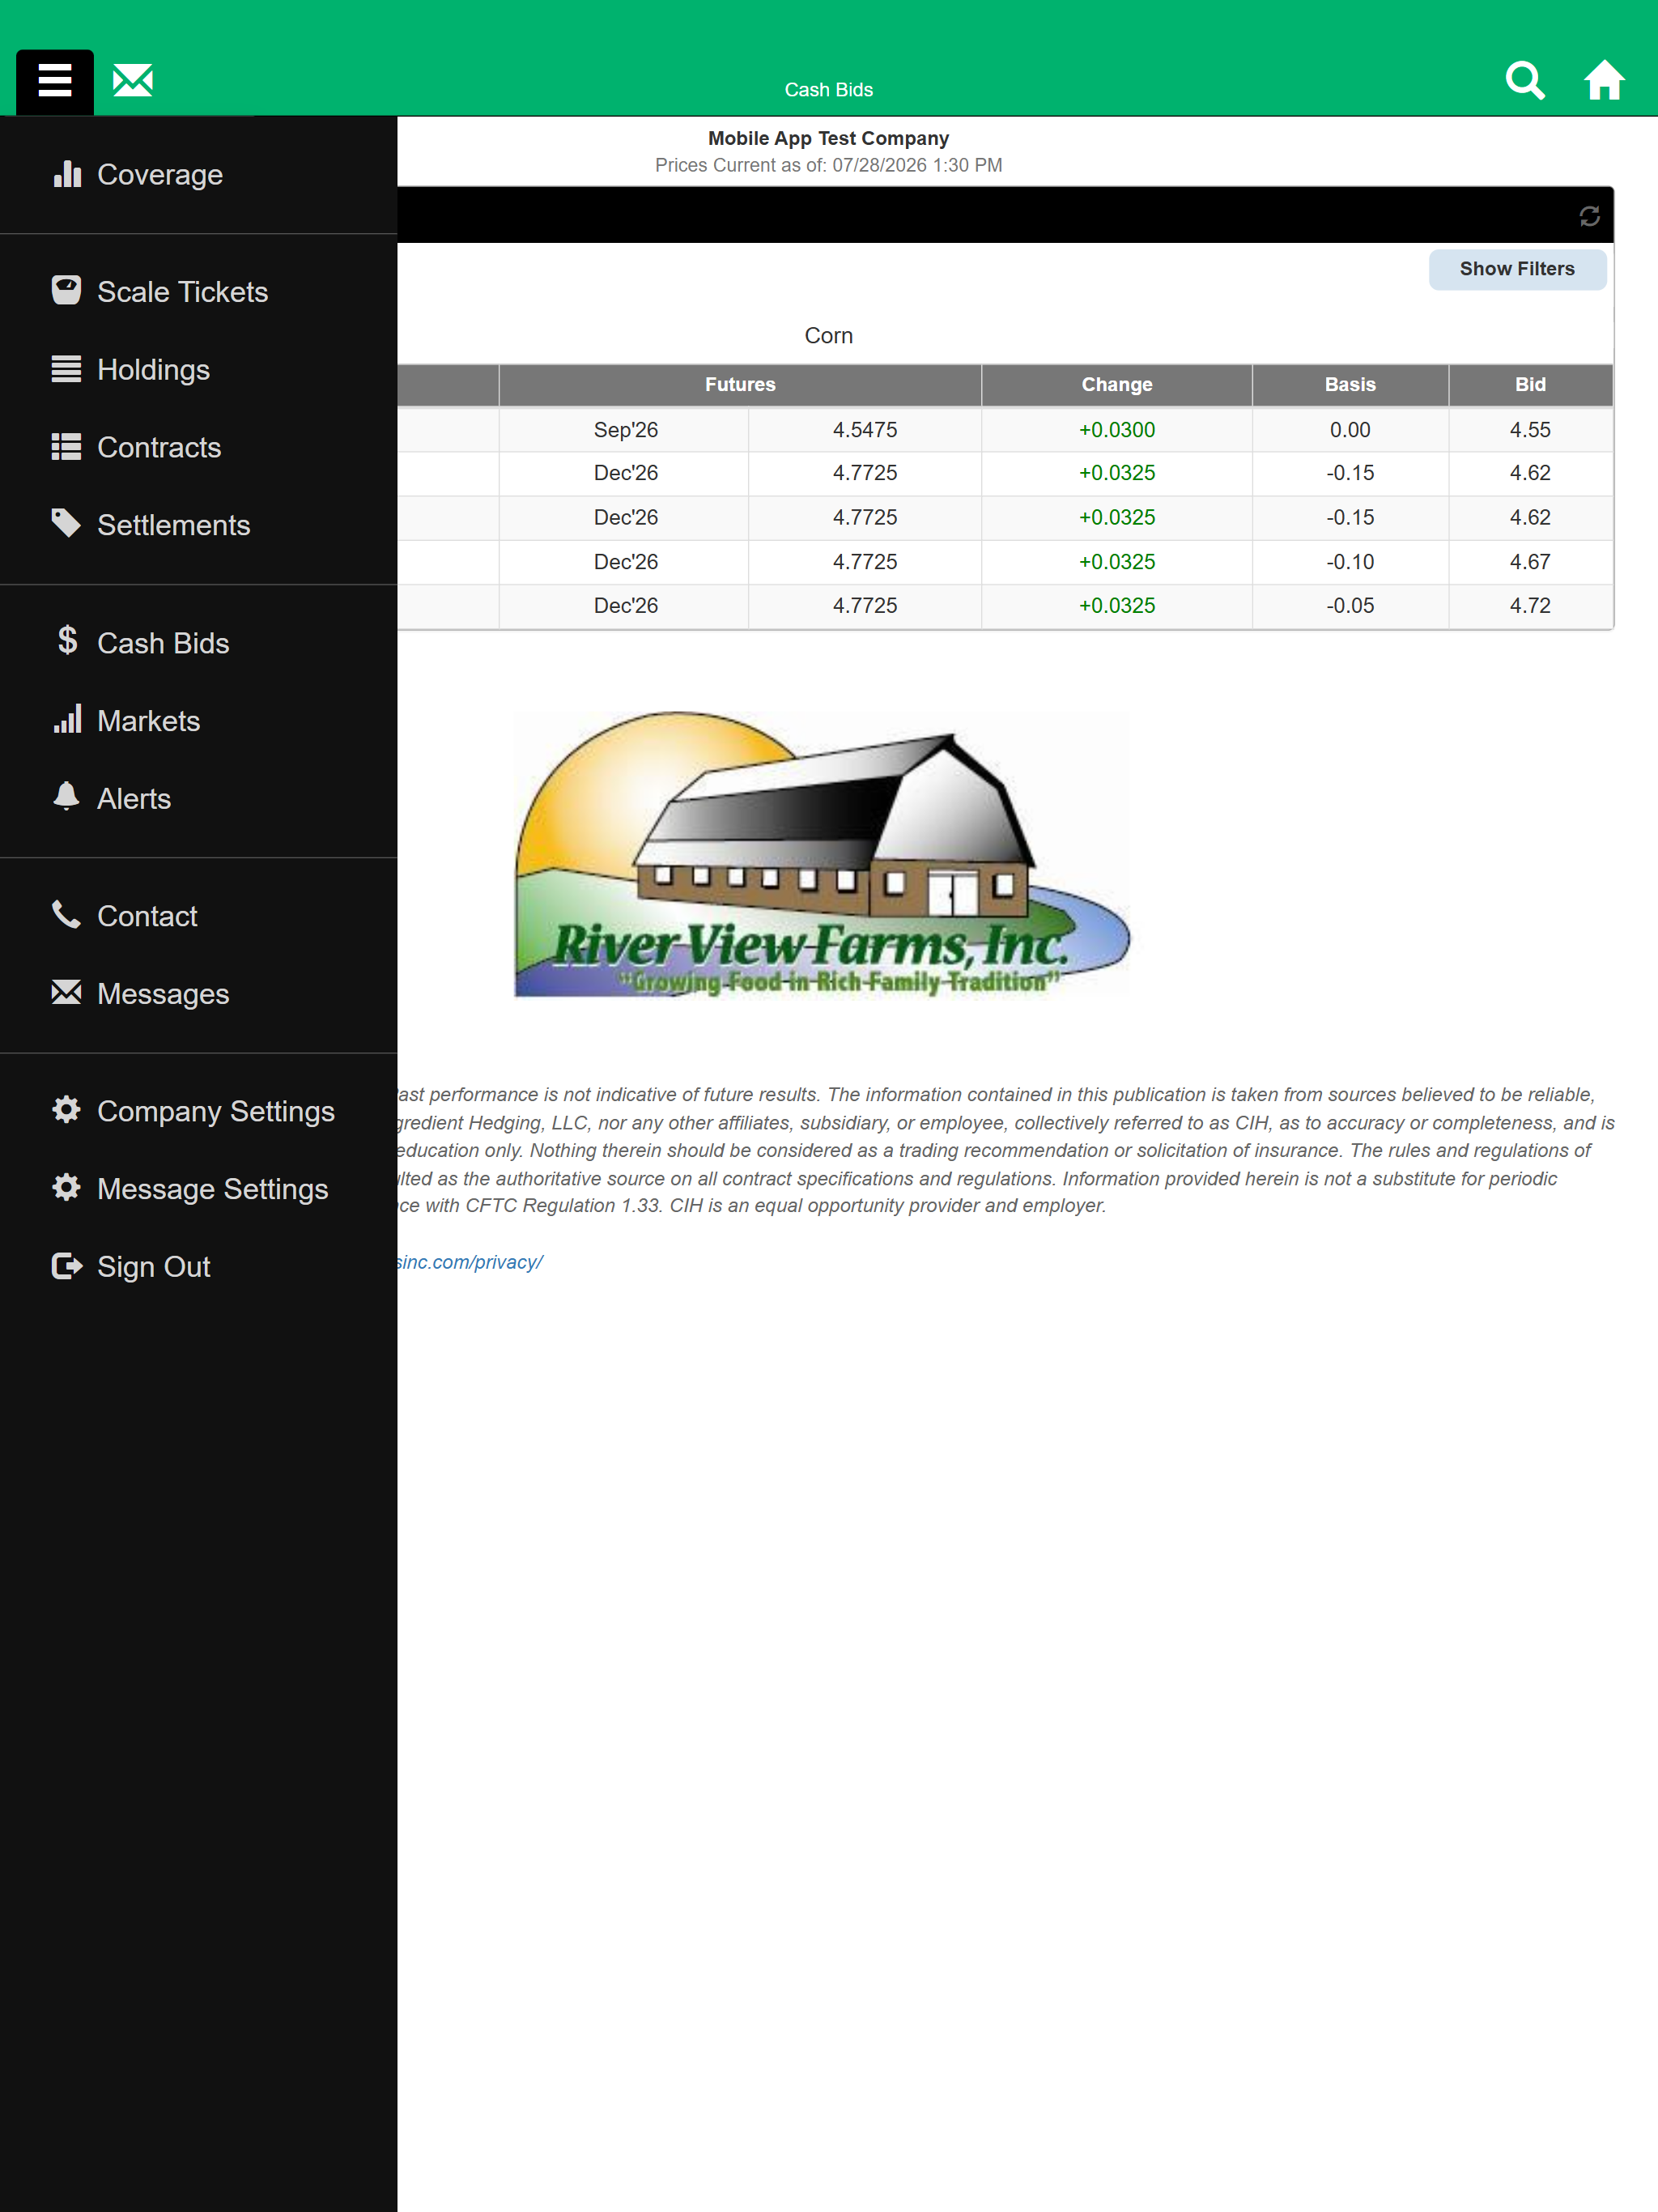Viewport: 1658px width, 2212px height.
Task: Select the Sep'26 futures month cell
Action: click(x=625, y=430)
